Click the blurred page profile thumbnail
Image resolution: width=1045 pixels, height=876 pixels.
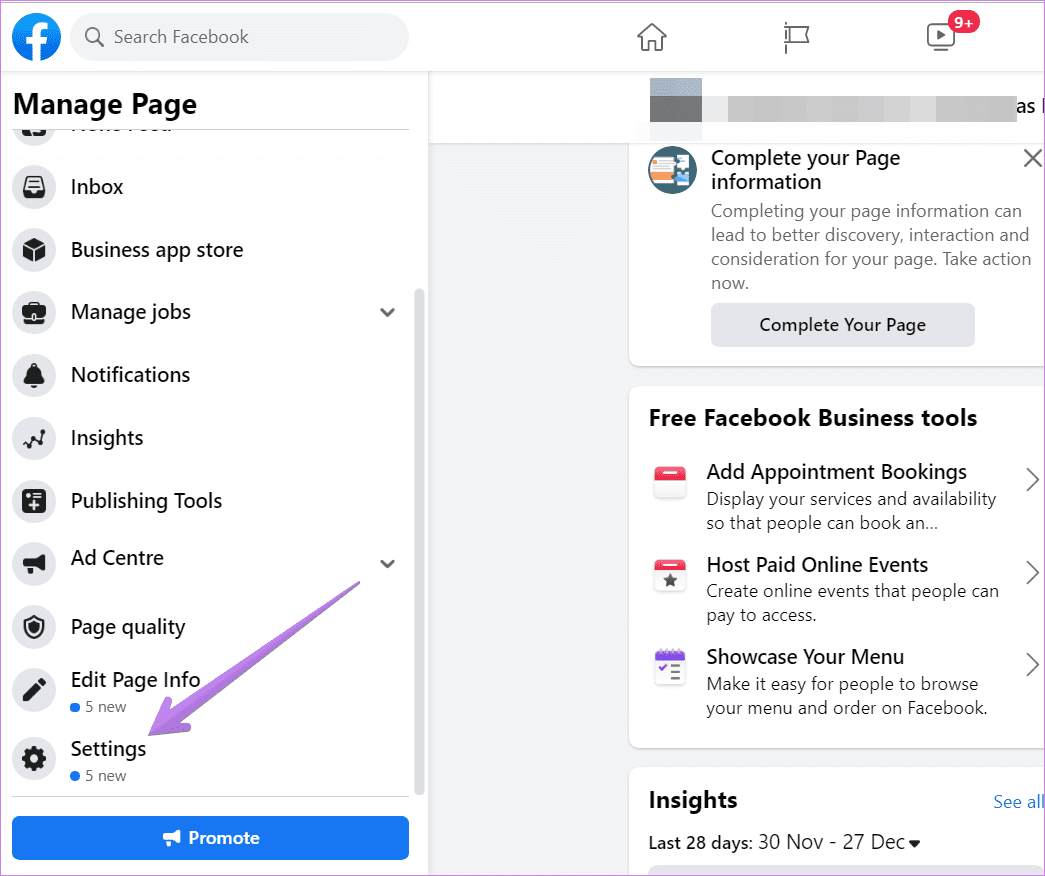click(675, 100)
